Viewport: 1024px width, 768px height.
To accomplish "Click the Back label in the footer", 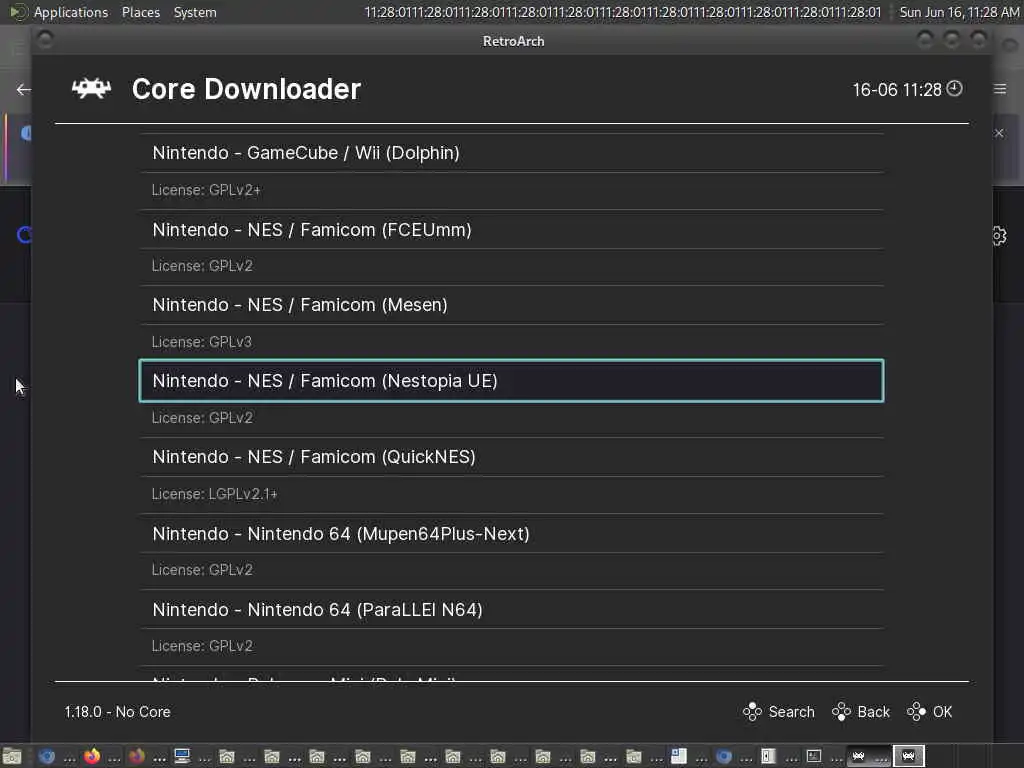I will point(873,712).
